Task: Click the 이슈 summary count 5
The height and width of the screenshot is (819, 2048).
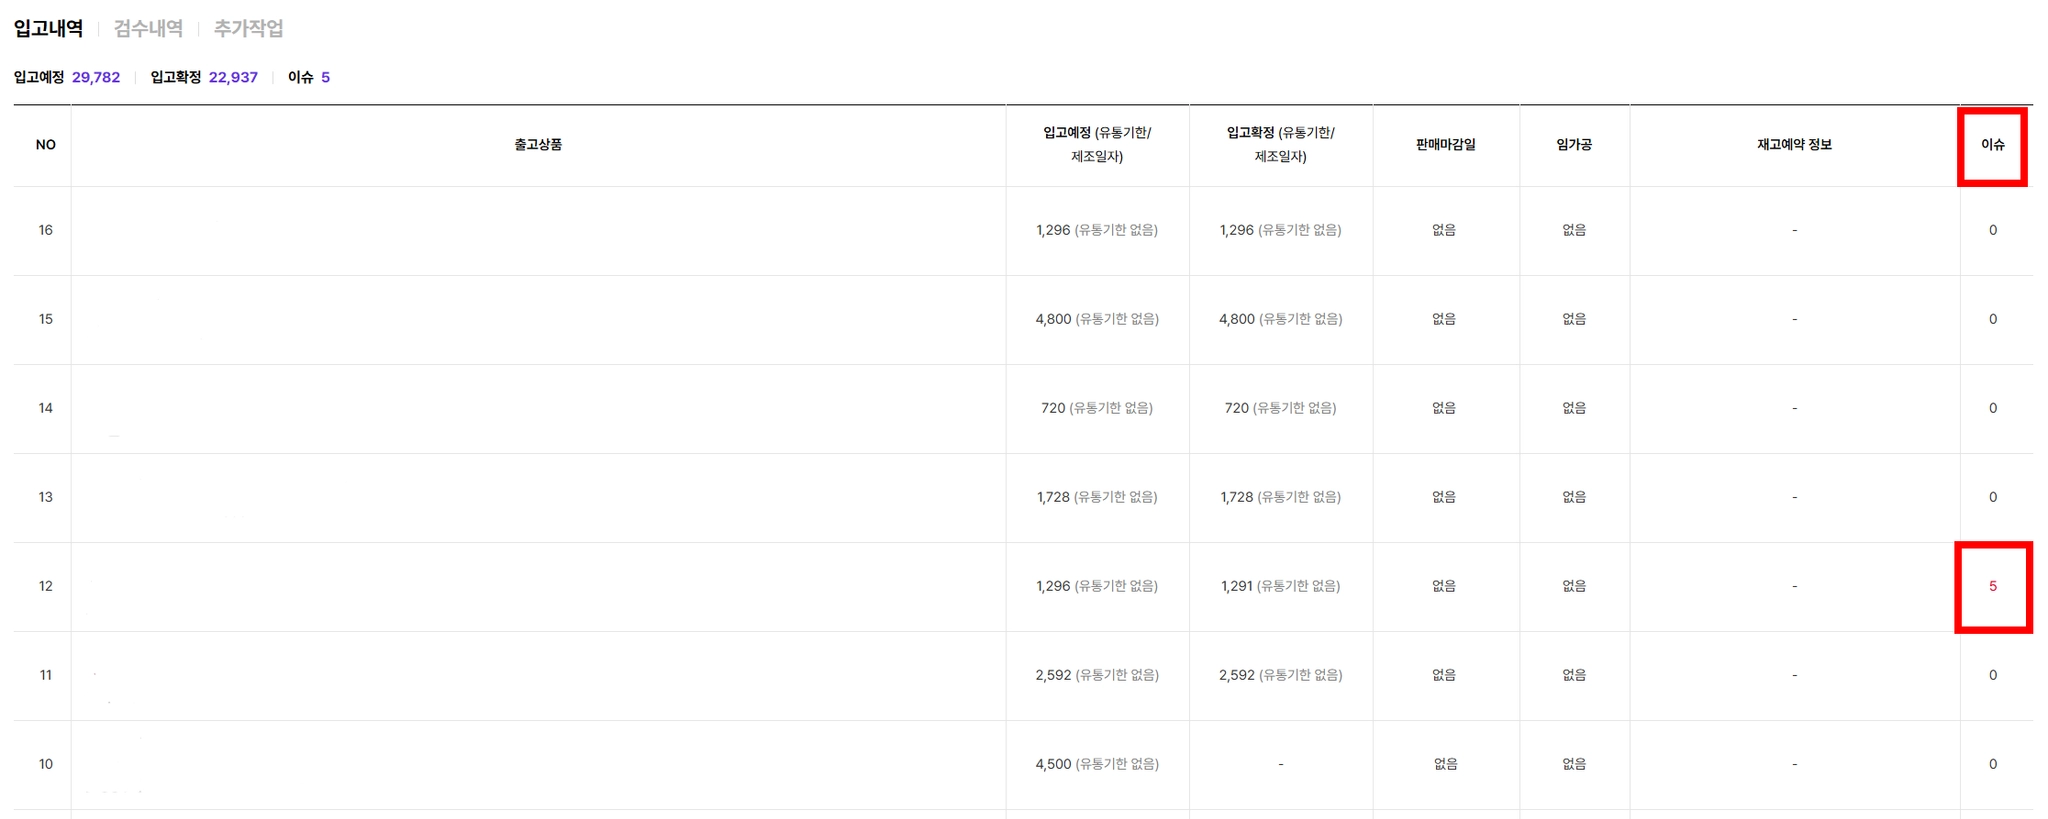Action: (x=325, y=77)
